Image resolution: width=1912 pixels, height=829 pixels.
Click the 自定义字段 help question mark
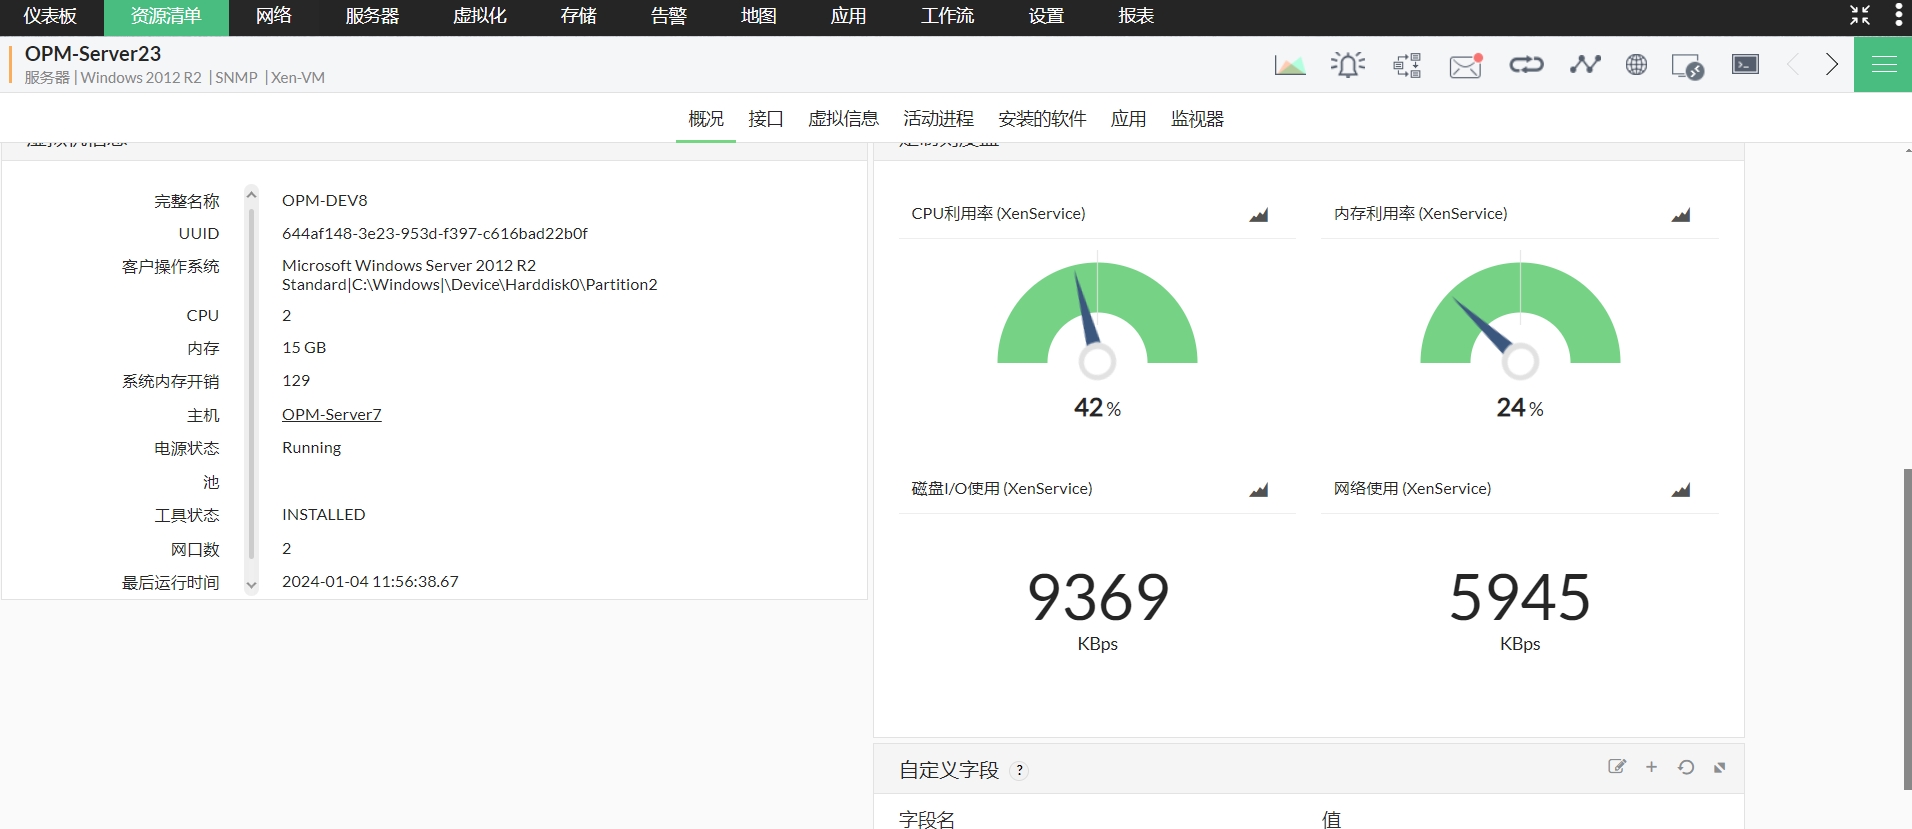[x=1019, y=770]
